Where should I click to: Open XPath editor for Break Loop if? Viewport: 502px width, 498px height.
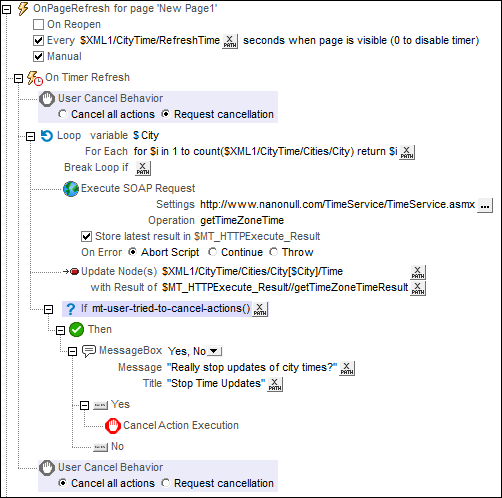143,168
